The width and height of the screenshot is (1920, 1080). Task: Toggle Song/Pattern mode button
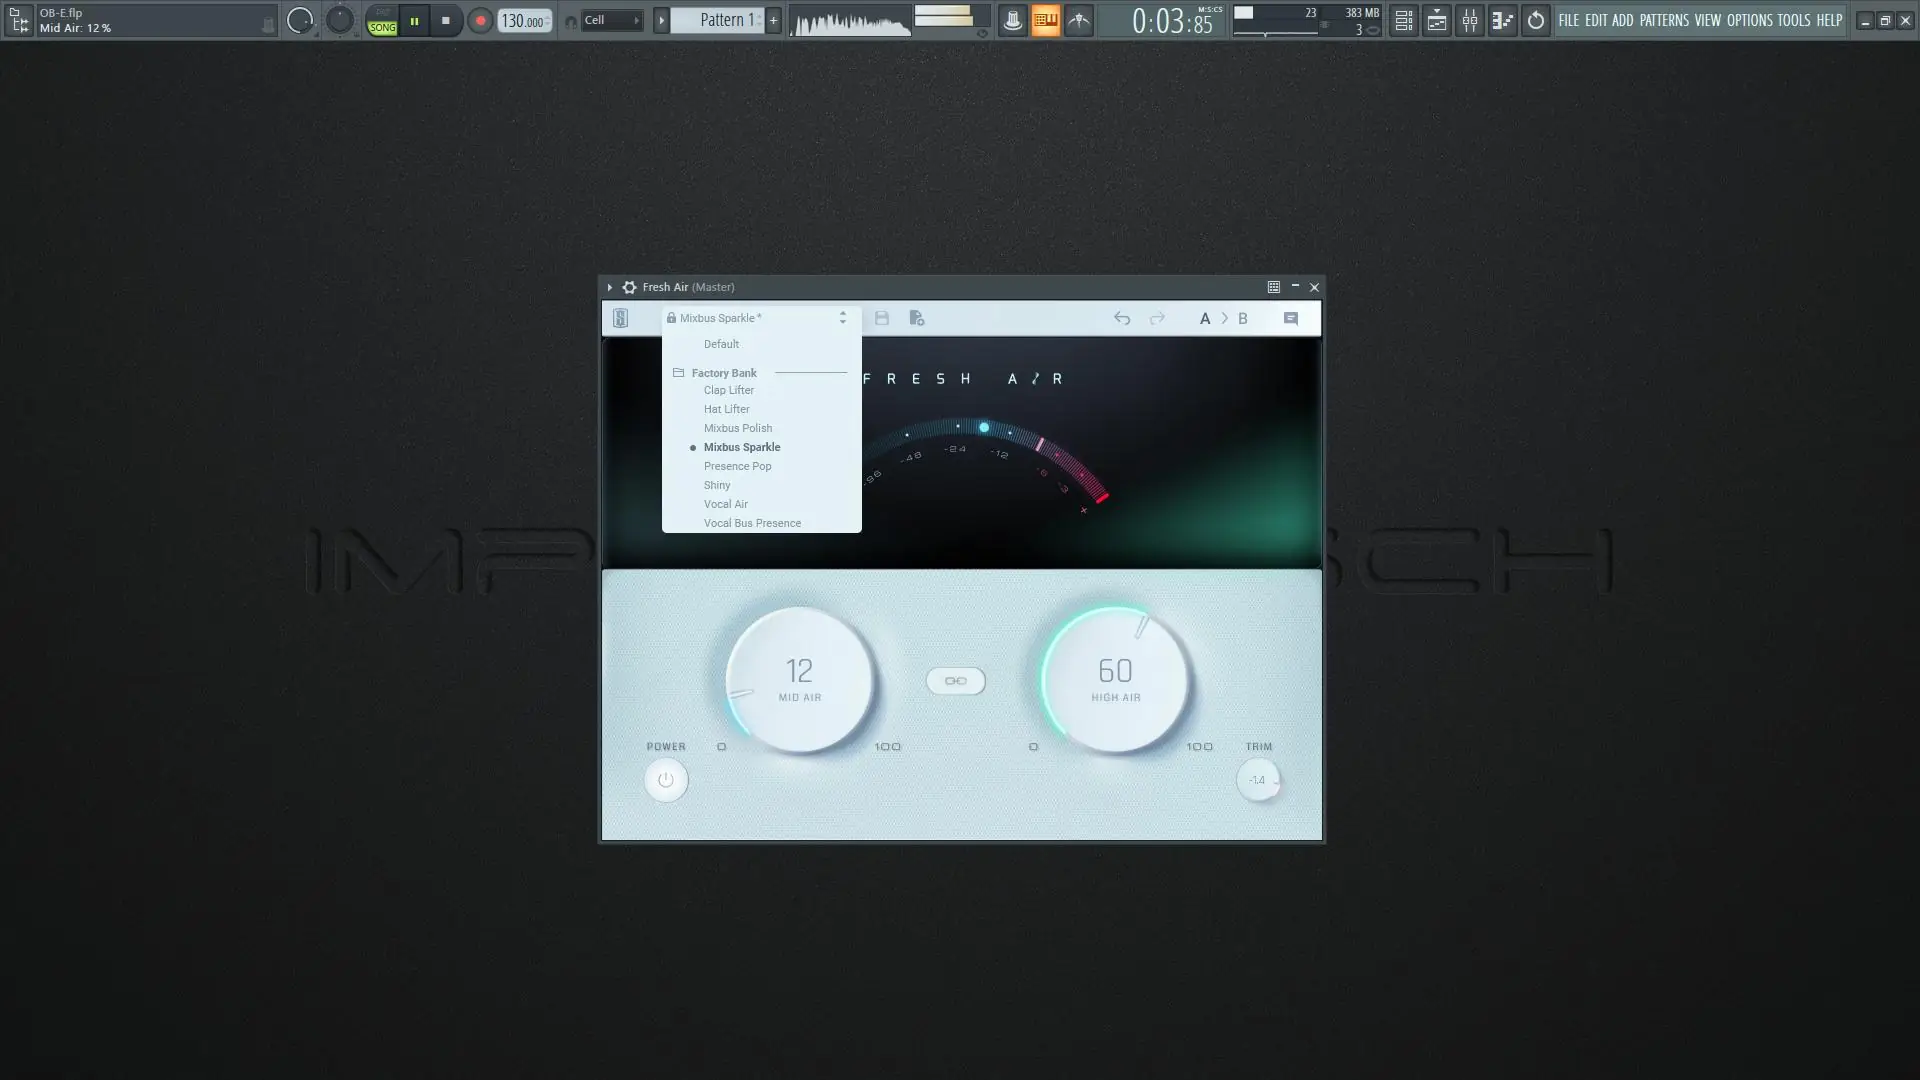click(382, 20)
